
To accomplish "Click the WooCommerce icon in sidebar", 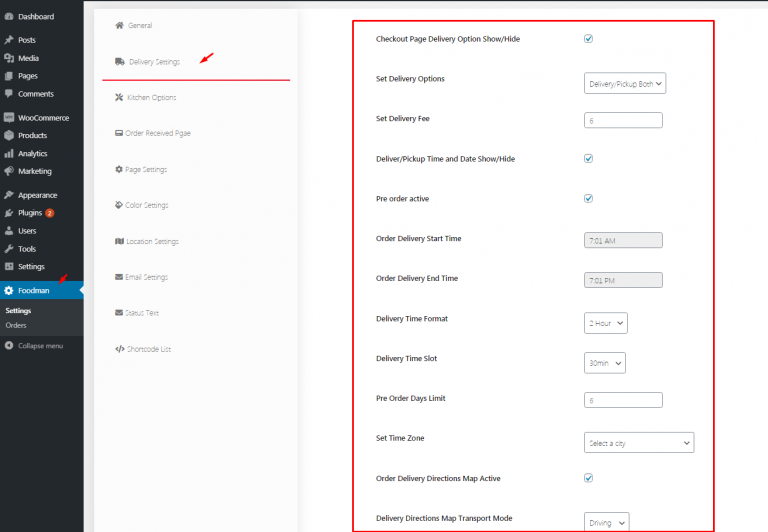I will coord(9,118).
